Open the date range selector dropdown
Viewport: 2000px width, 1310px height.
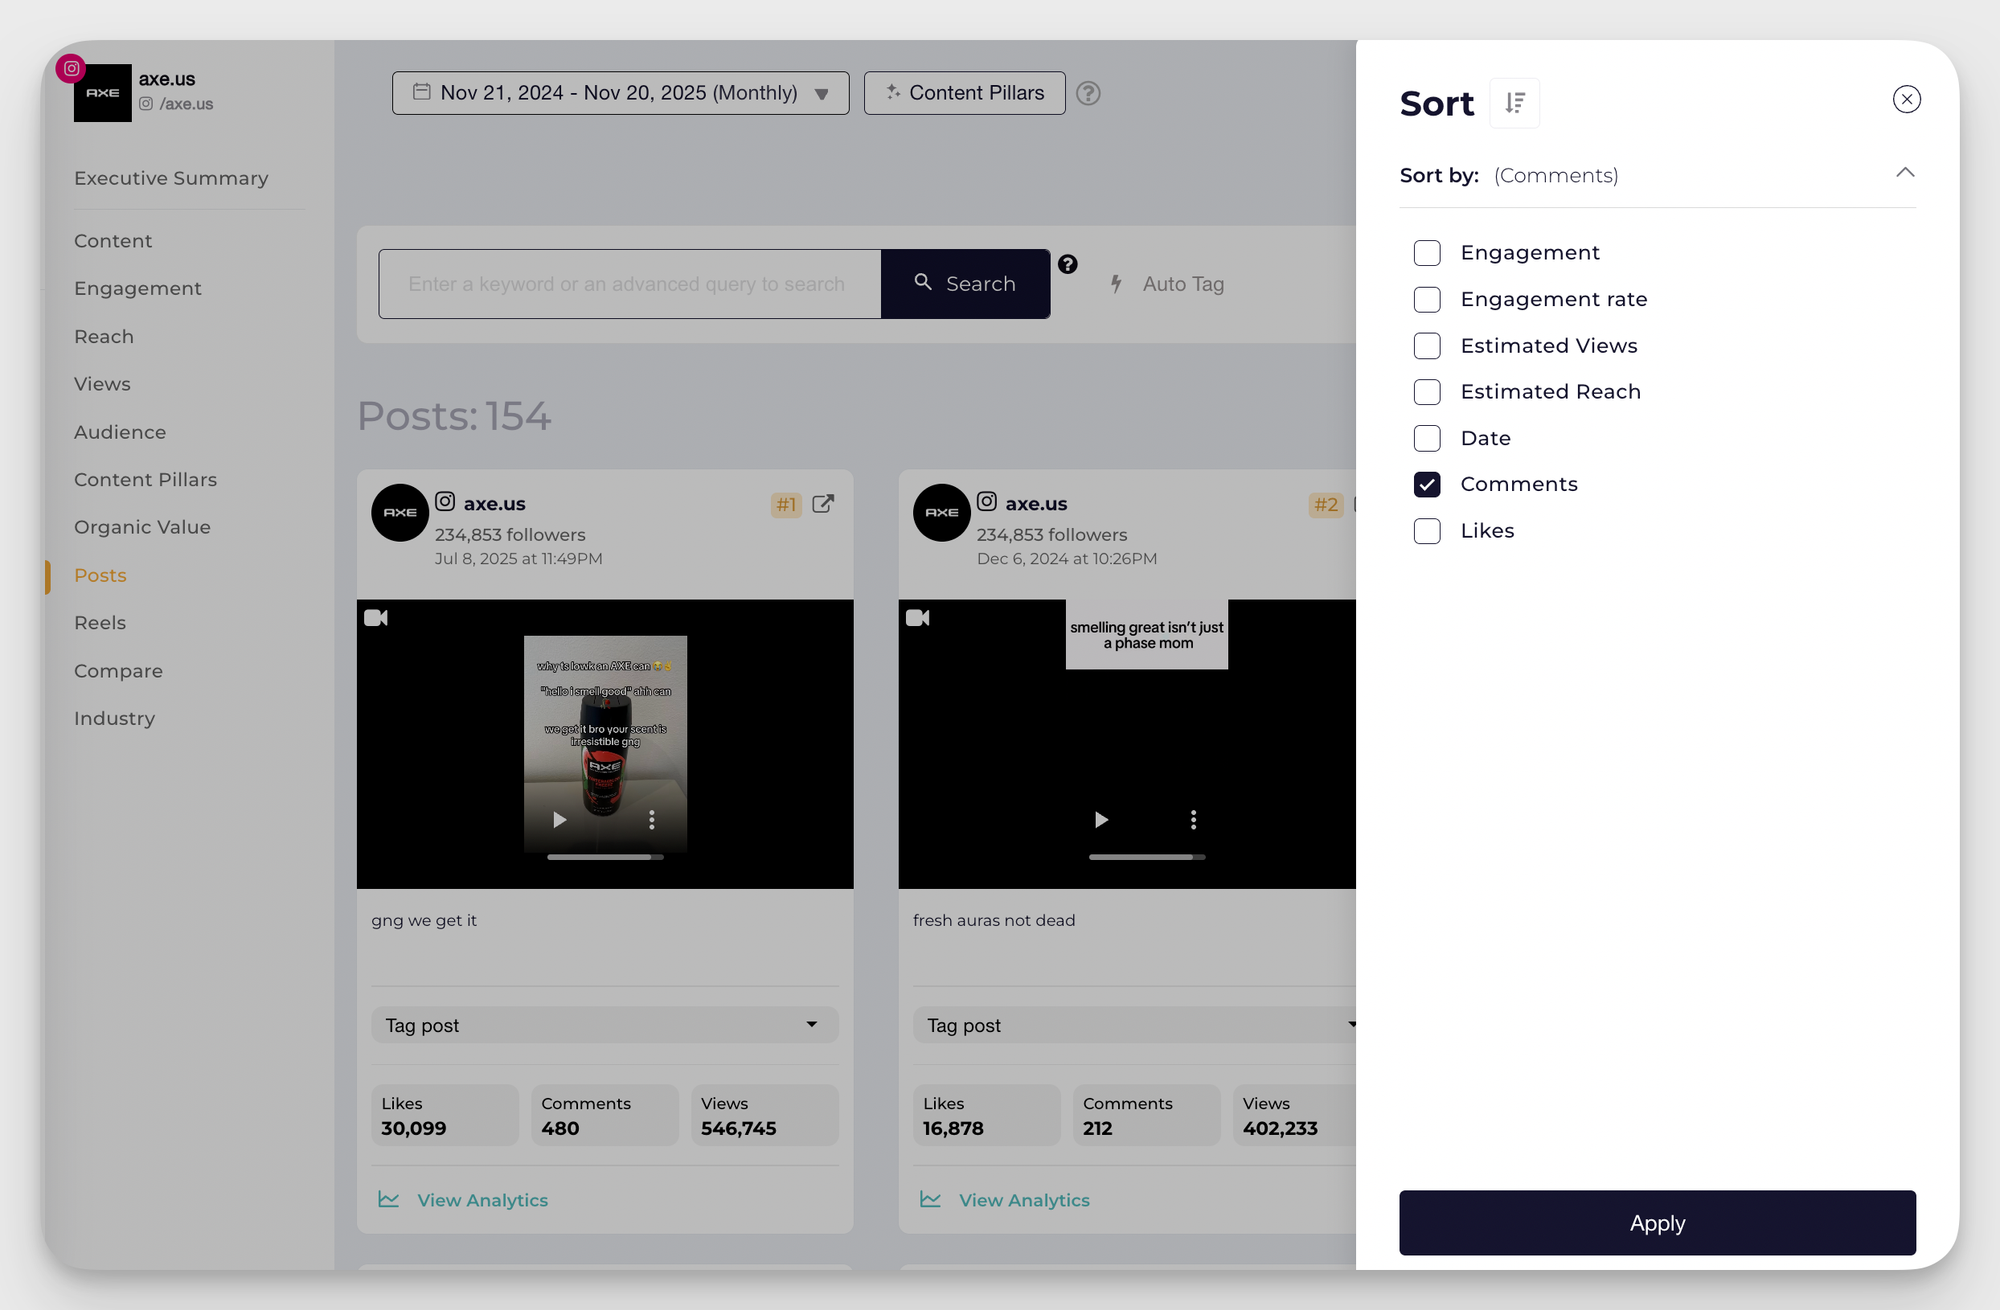[x=620, y=93]
